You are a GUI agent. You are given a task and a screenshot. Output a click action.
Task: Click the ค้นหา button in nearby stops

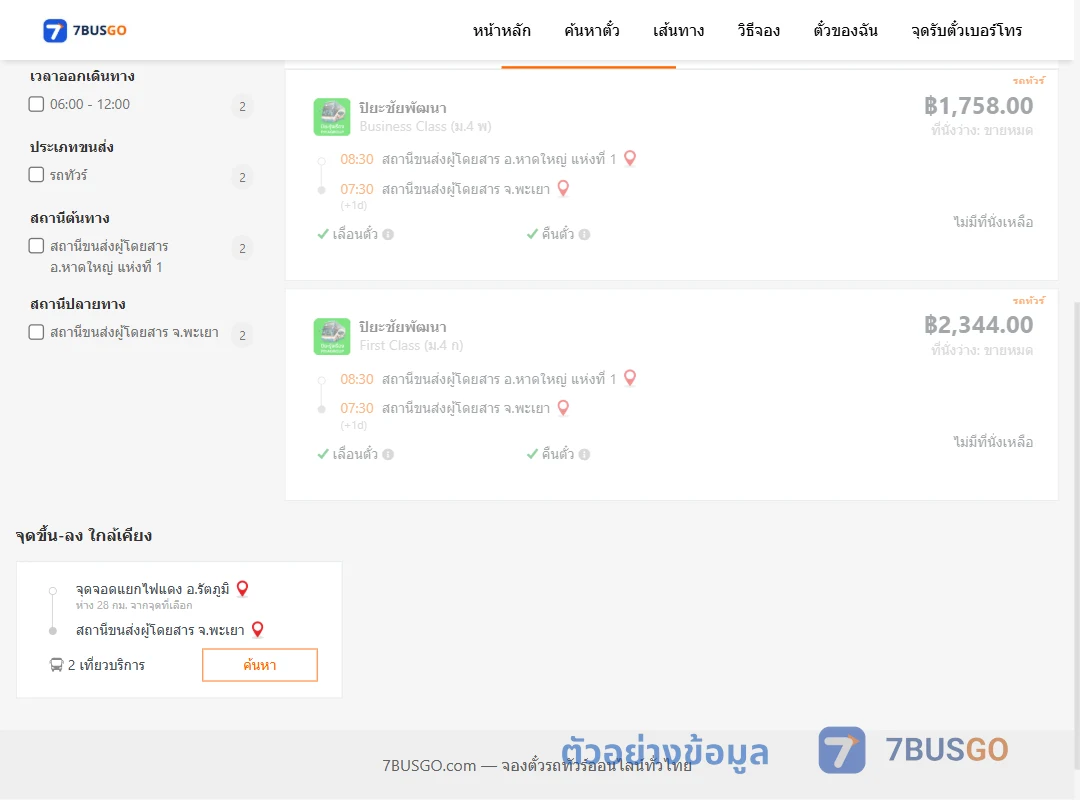(260, 665)
